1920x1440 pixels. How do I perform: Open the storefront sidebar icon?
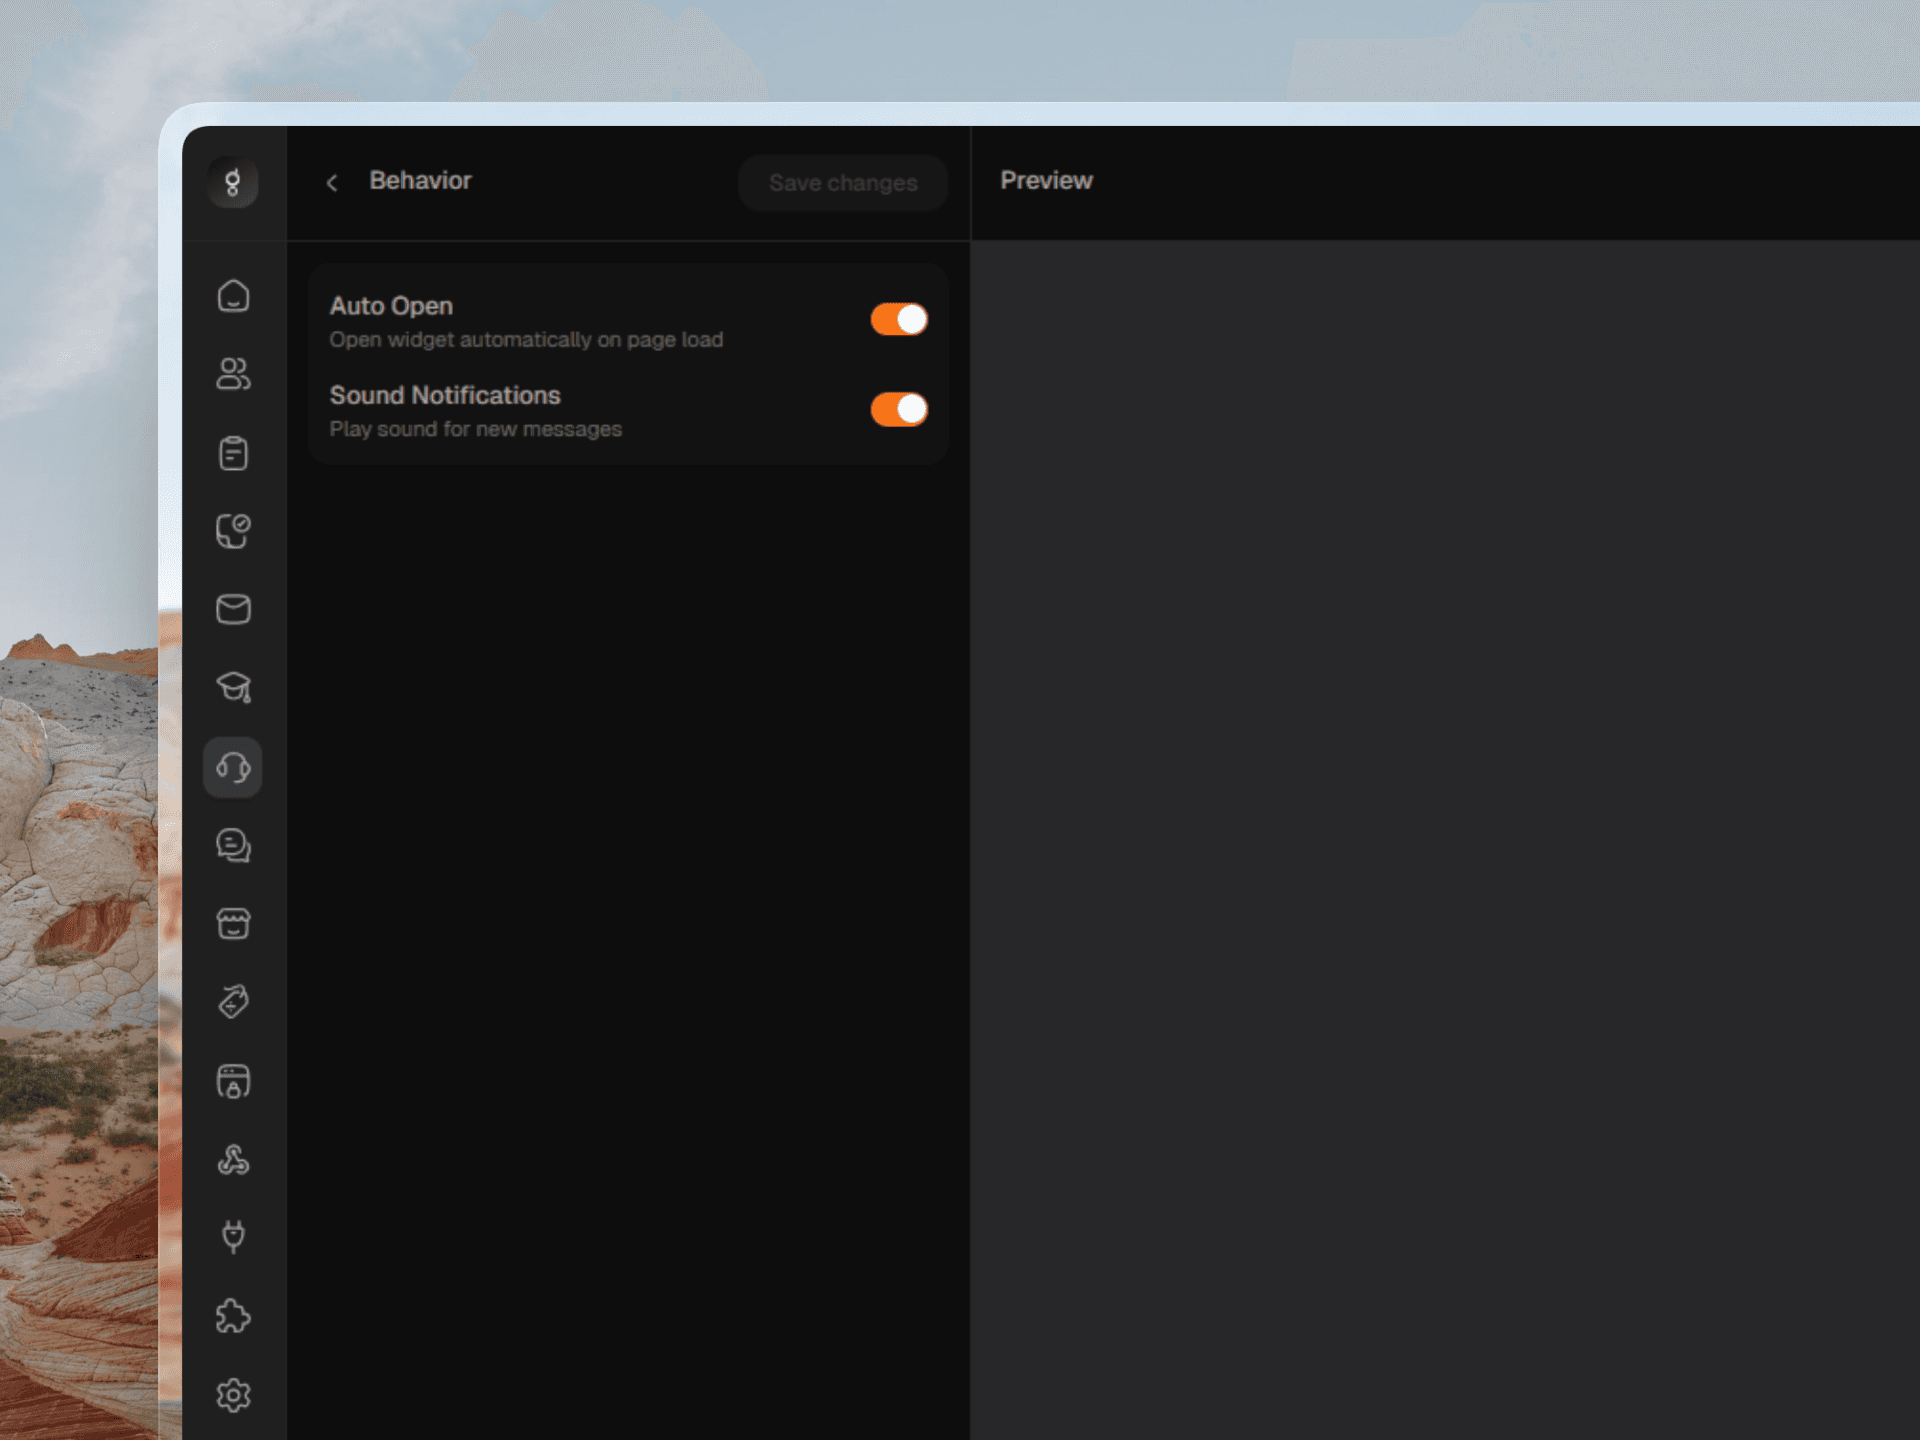pos(233,924)
